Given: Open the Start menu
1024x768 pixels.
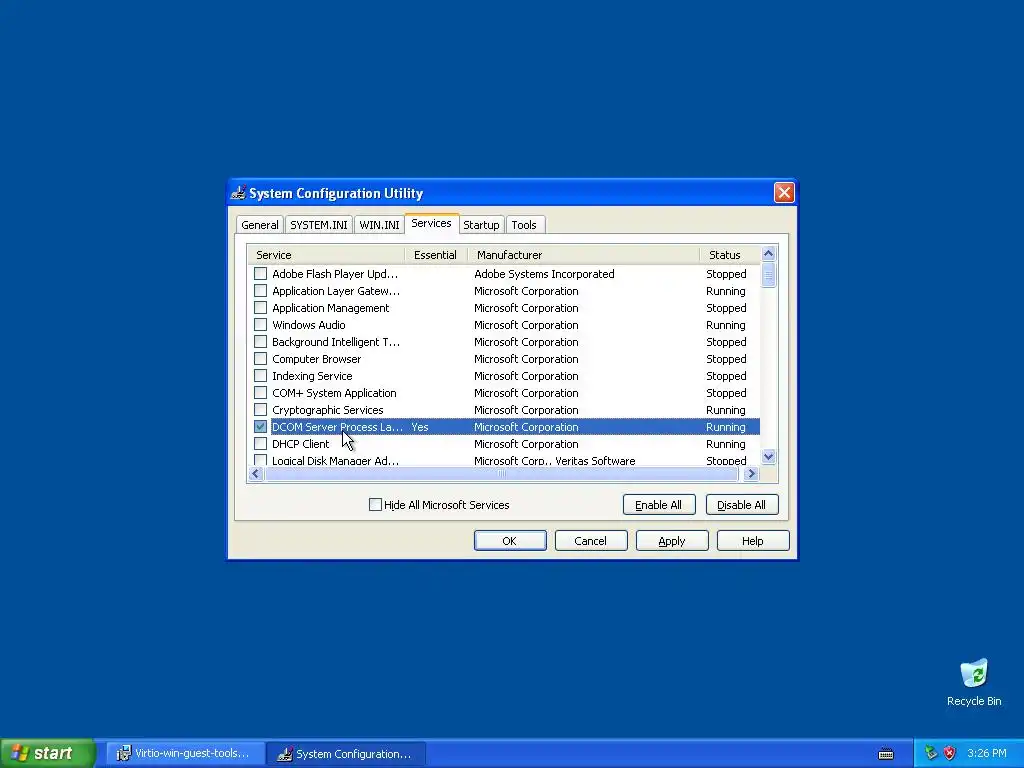Looking at the screenshot, I should tap(48, 753).
